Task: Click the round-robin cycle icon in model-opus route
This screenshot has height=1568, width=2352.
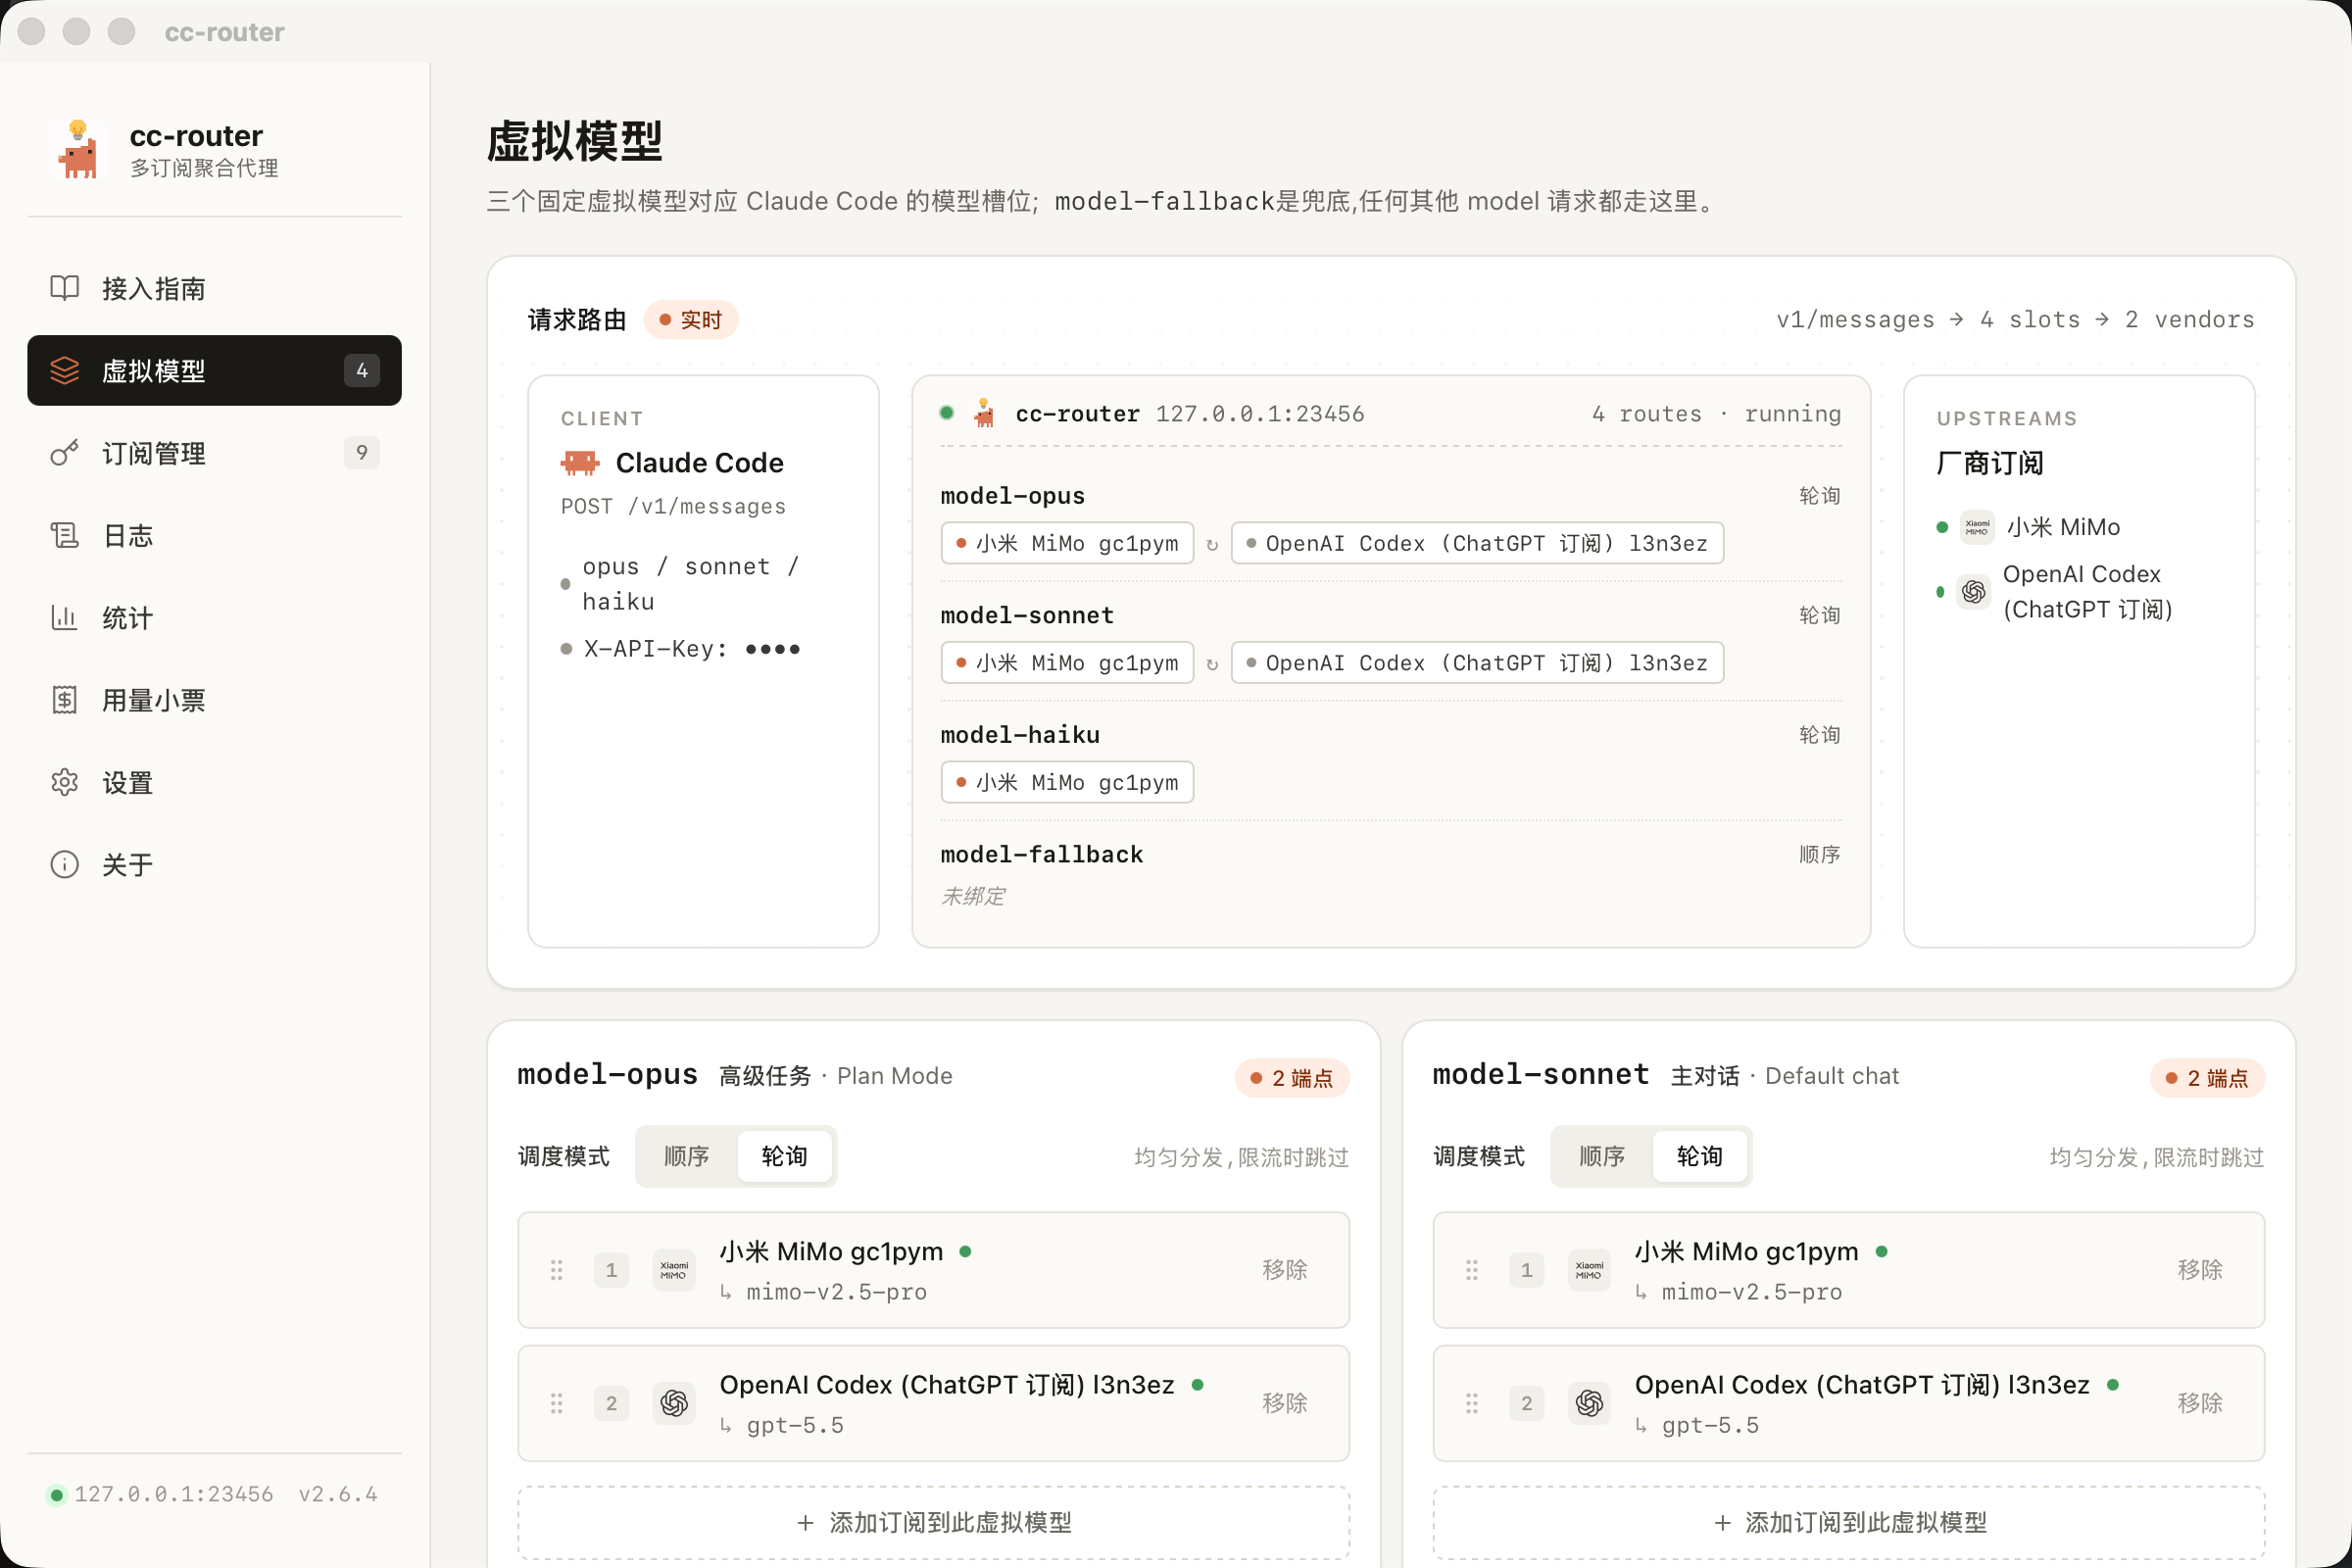Action: (1212, 544)
